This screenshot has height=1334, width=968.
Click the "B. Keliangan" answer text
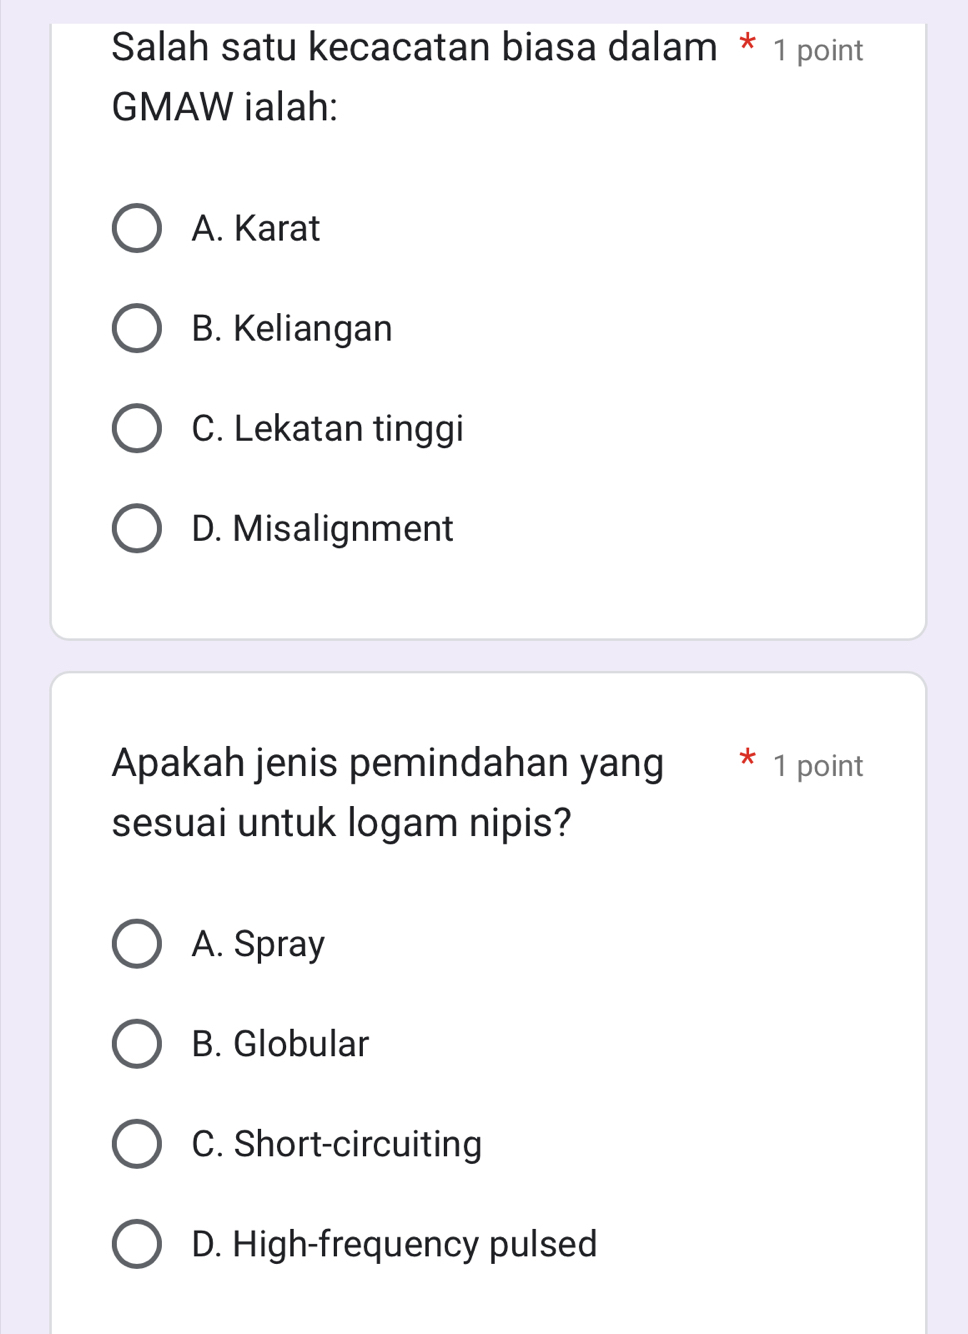coord(292,329)
